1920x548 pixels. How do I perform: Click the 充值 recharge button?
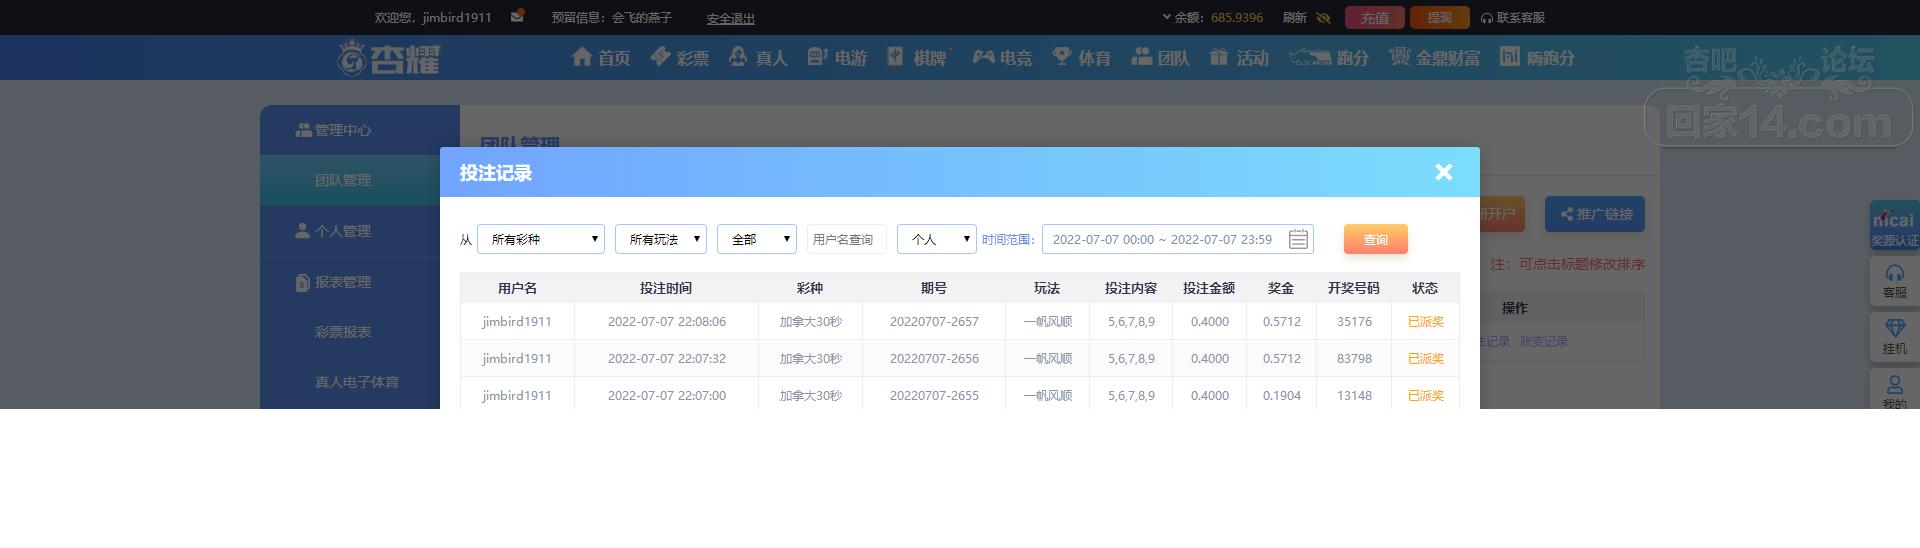click(x=1374, y=18)
